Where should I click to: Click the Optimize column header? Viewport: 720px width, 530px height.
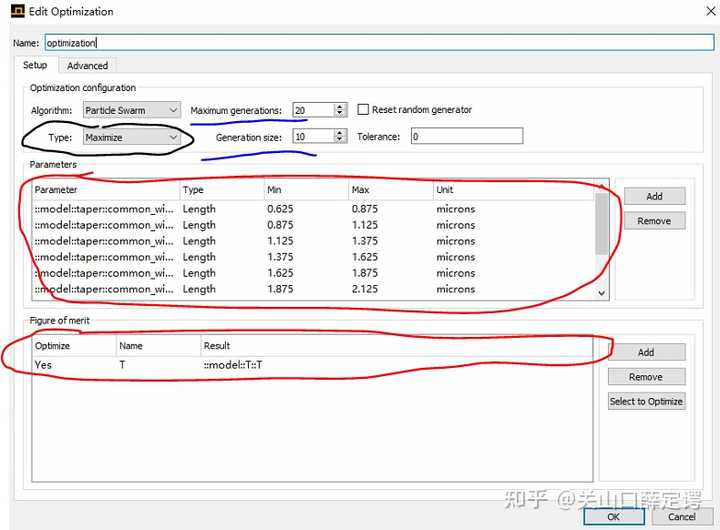pyautogui.click(x=74, y=346)
